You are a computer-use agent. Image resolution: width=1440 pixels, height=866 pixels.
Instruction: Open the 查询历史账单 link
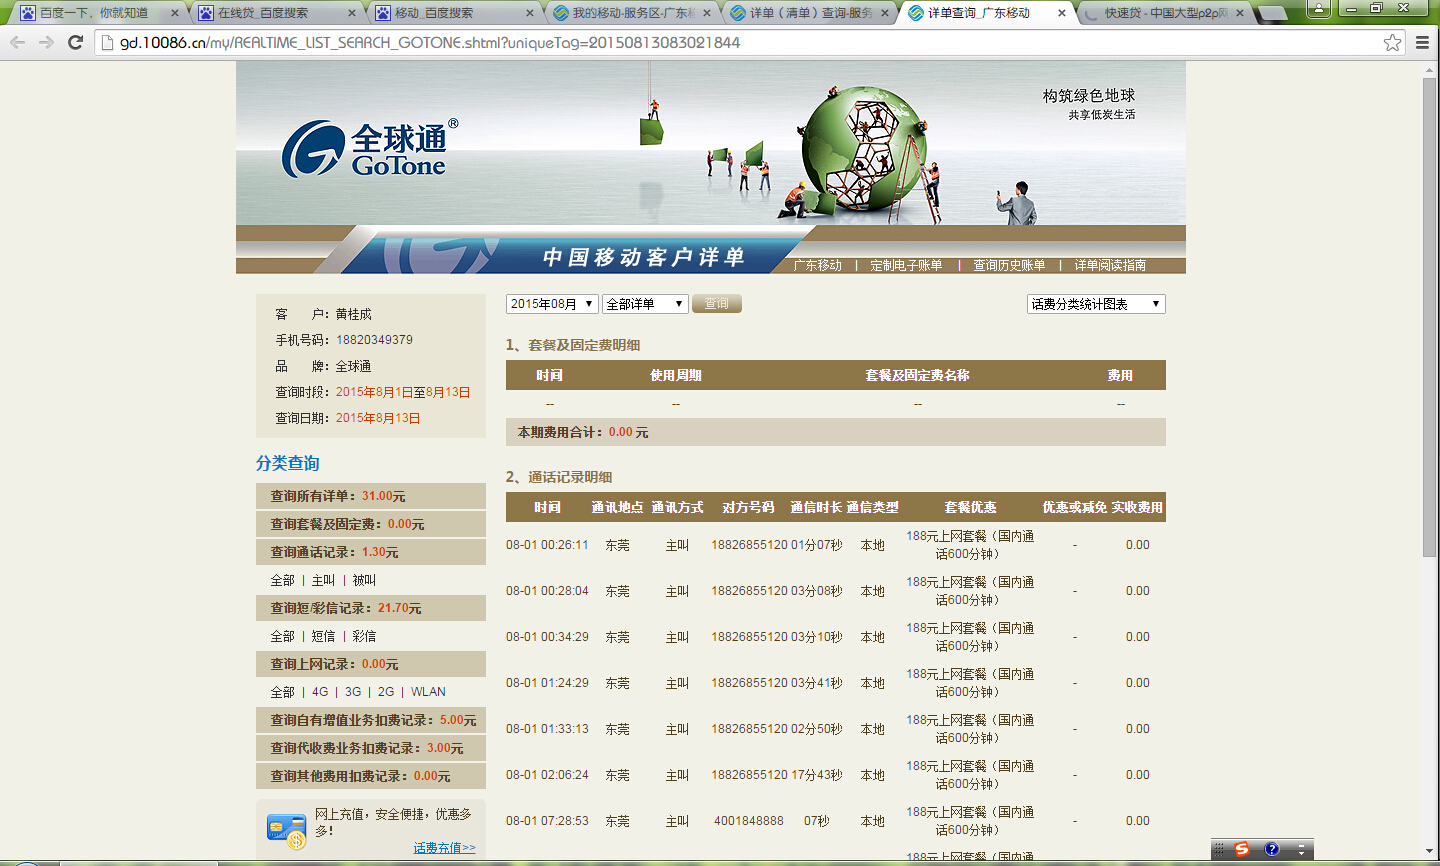1009,265
